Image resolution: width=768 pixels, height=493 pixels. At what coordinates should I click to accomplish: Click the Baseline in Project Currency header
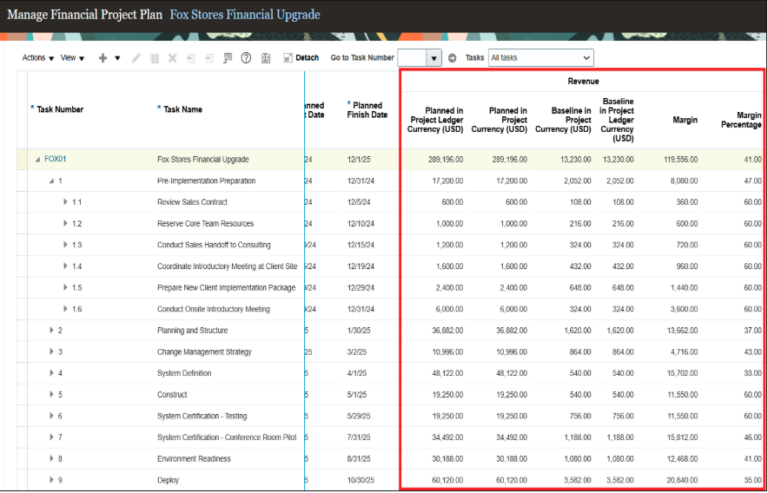pyautogui.click(x=563, y=120)
